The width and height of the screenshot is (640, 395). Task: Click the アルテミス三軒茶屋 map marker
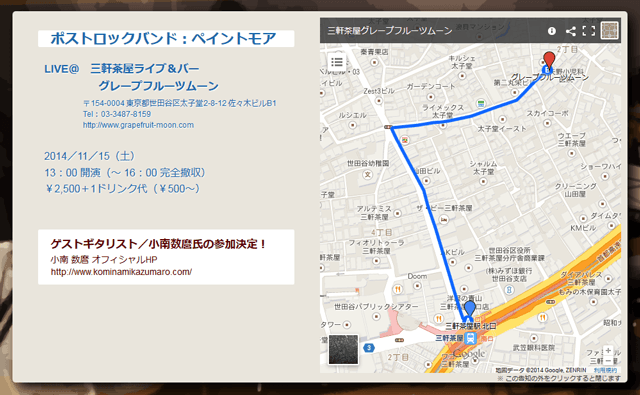tap(397, 213)
